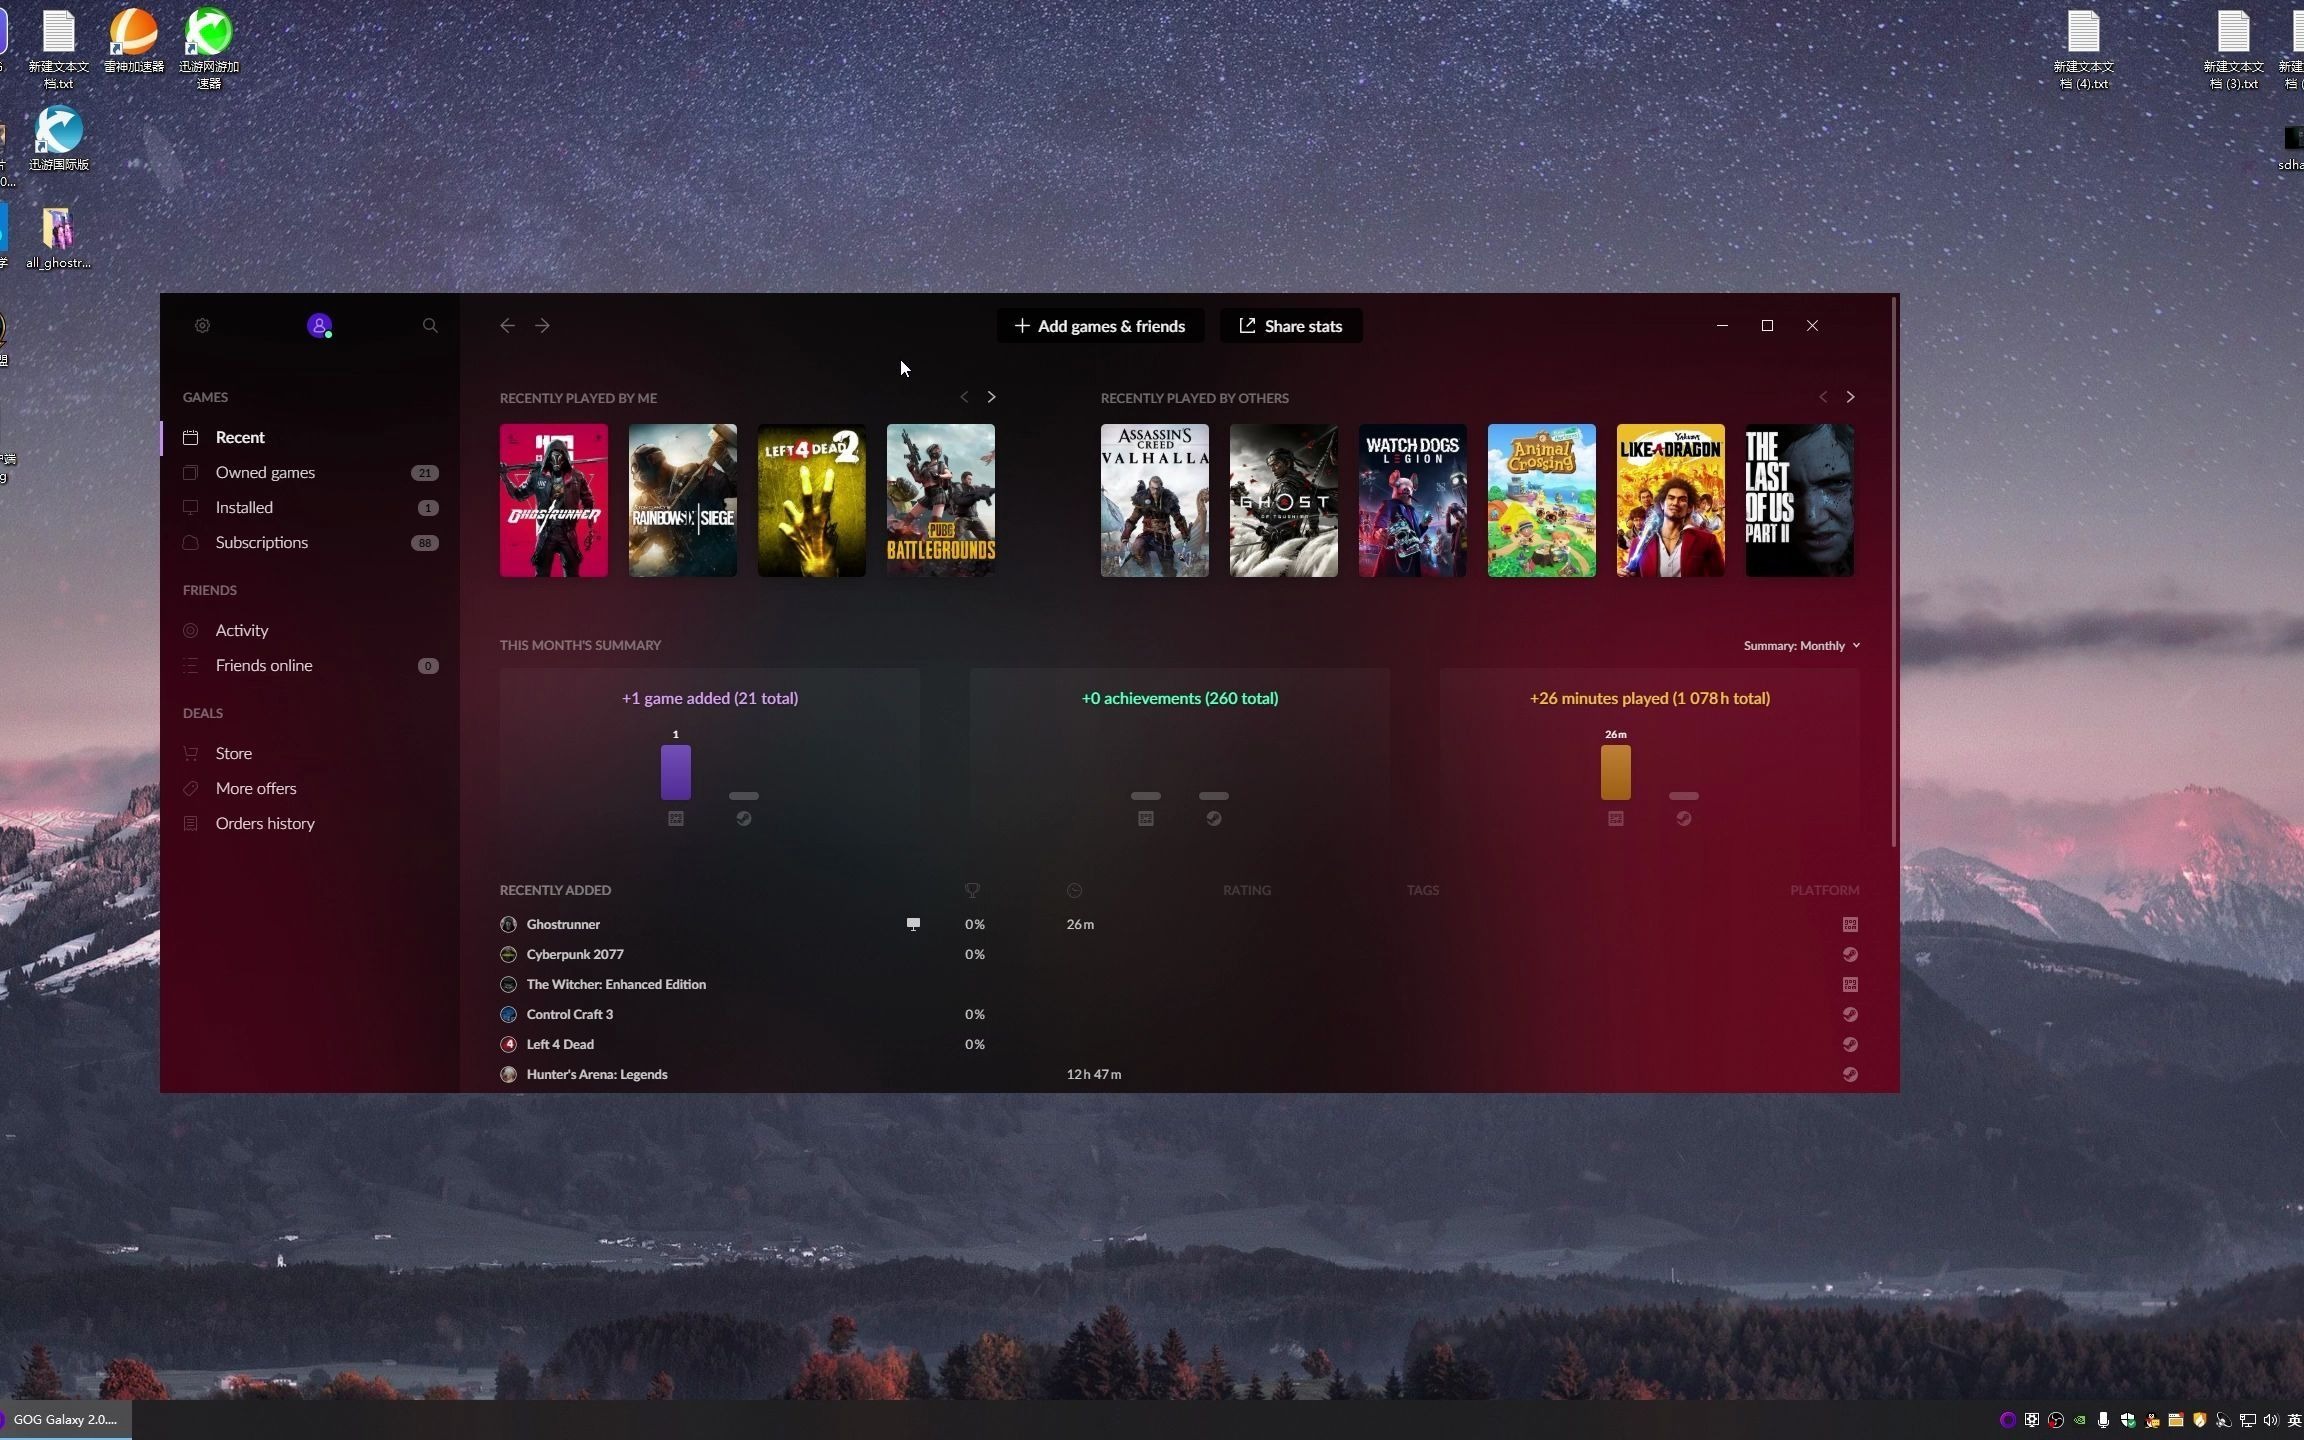This screenshot has width=2304, height=1440.
Task: Click GOG icon under minutes played chart
Action: [x=1616, y=818]
